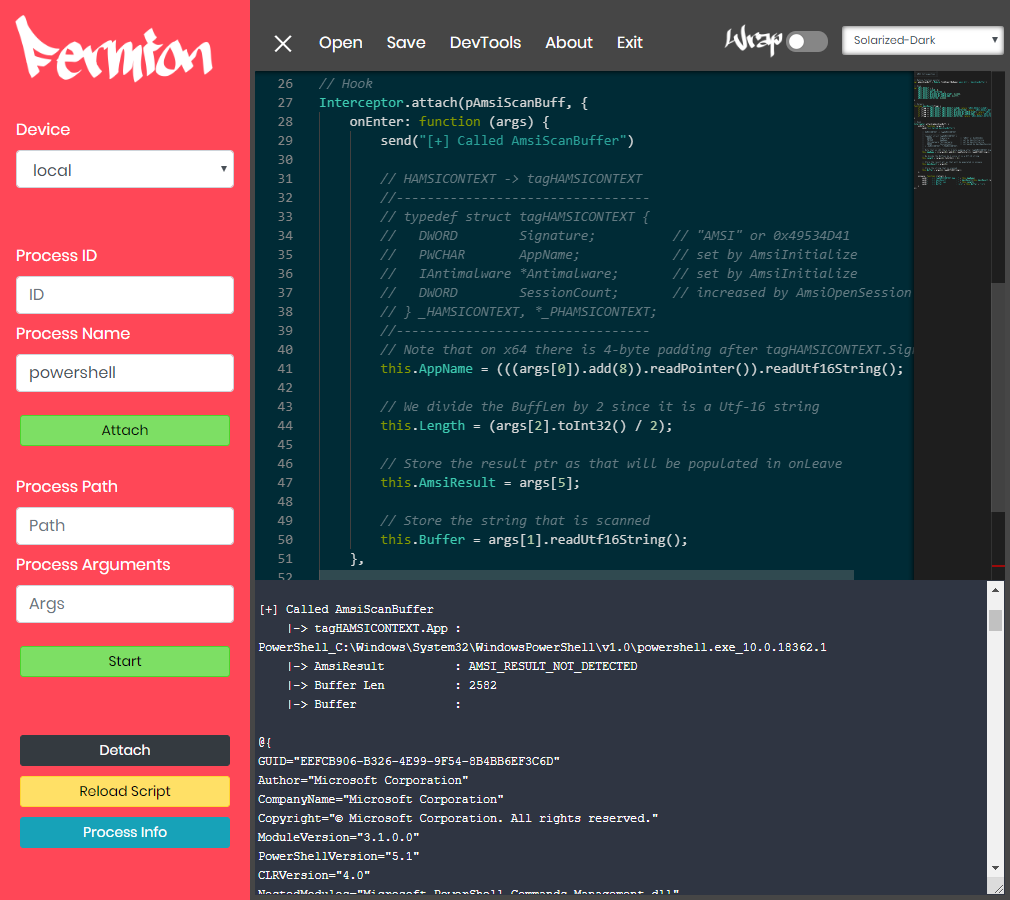Click the yellow Reload Script button
Screen dimensions: 1010x900
click(x=125, y=791)
